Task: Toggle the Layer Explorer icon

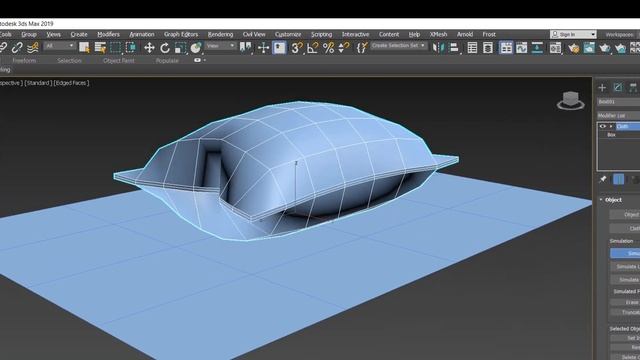Action: [x=488, y=48]
